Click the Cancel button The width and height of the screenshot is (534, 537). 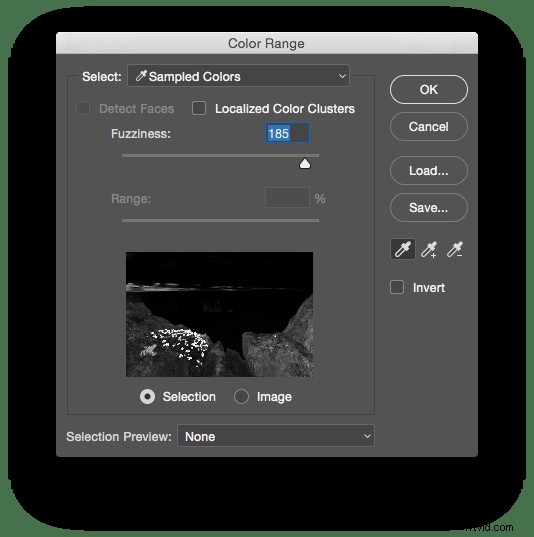429,127
